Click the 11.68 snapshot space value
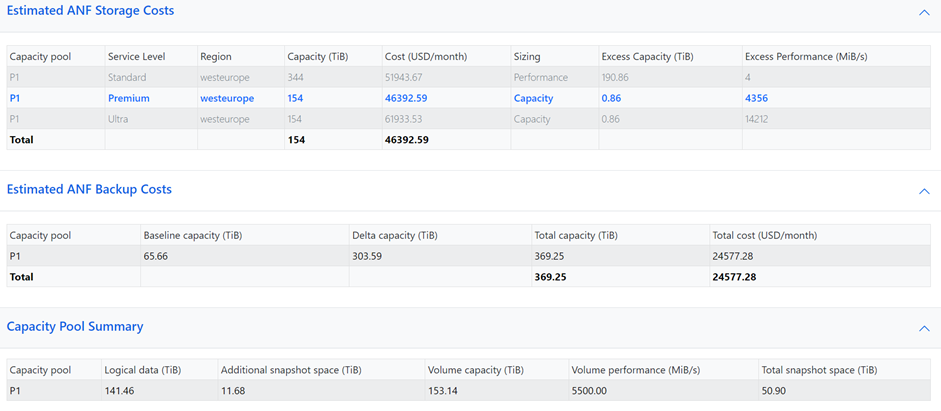This screenshot has height=411, width=941. click(233, 391)
